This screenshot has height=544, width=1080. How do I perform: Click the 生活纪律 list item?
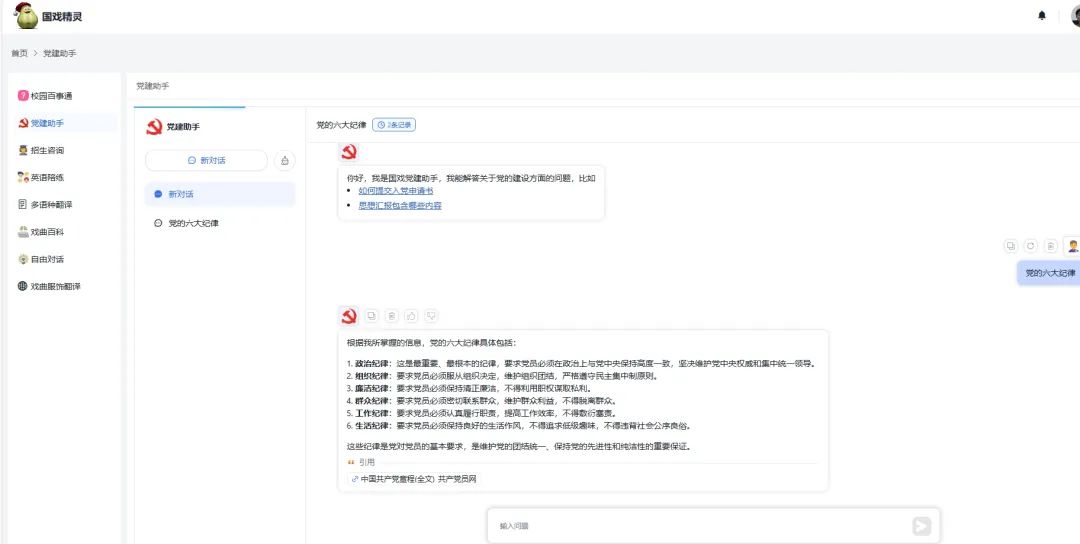(519, 426)
